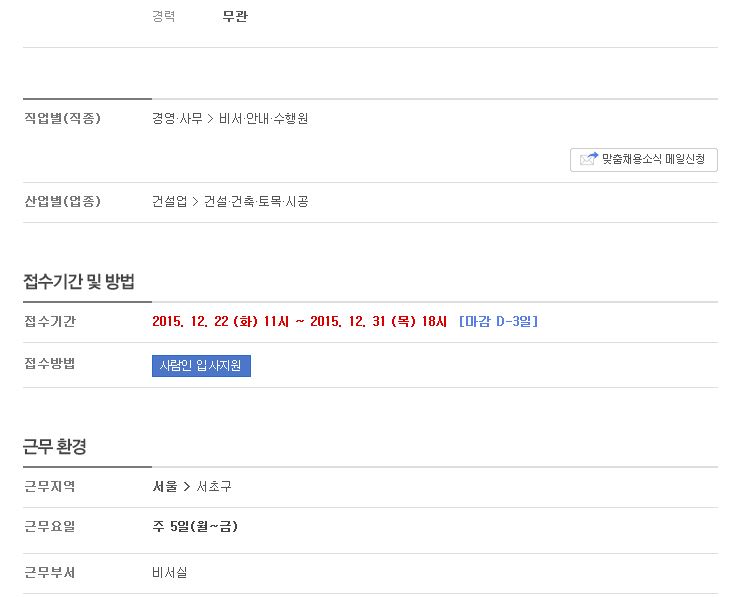Apply via the 사람인 입사지원 button
This screenshot has height=597, width=751.
201,366
